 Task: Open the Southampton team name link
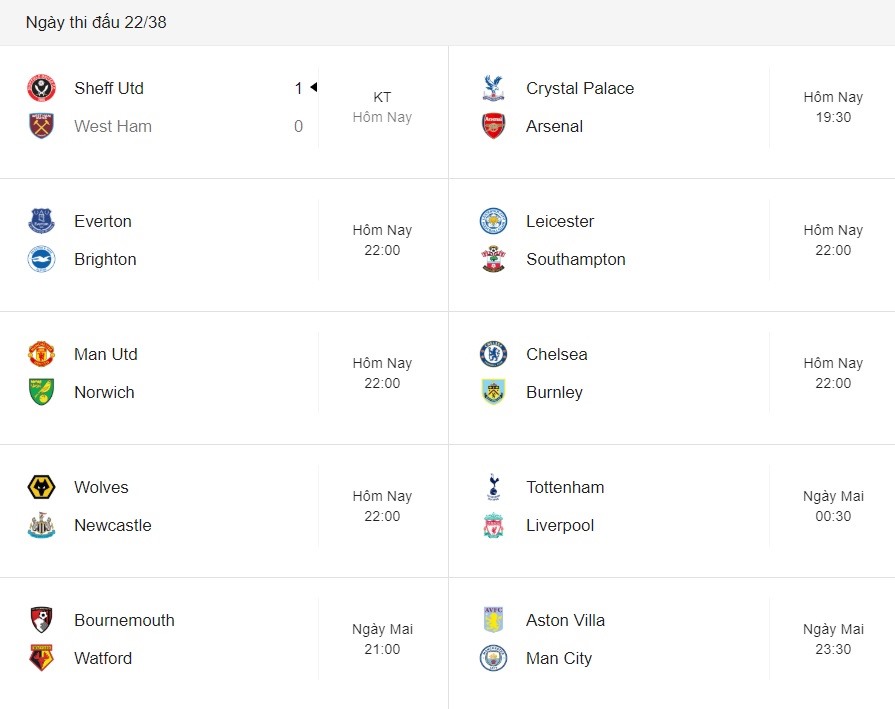(576, 259)
